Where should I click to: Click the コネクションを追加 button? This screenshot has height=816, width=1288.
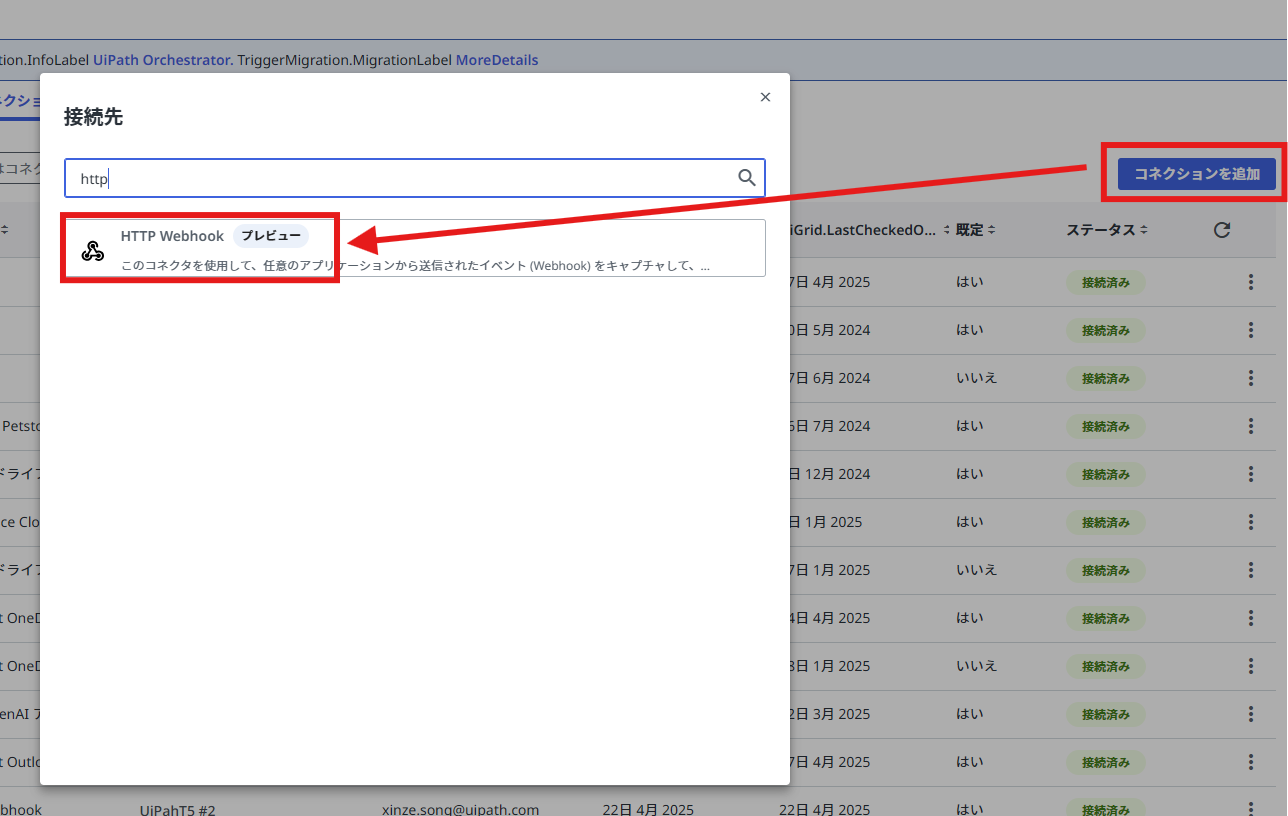(x=1196, y=173)
